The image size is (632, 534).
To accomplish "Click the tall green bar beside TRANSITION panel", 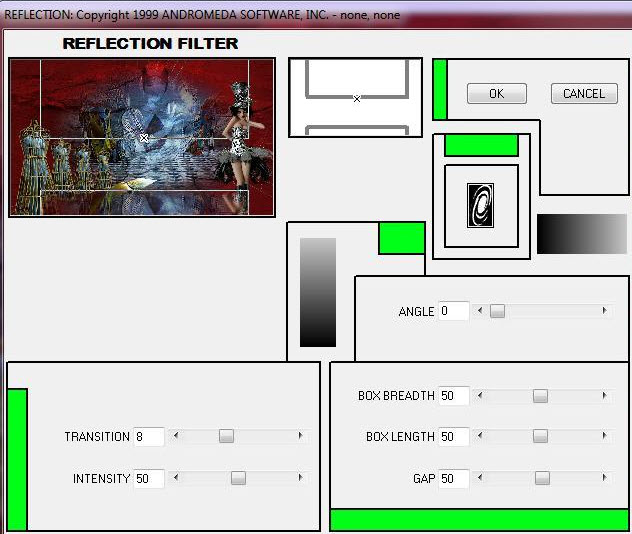I will coord(17,460).
